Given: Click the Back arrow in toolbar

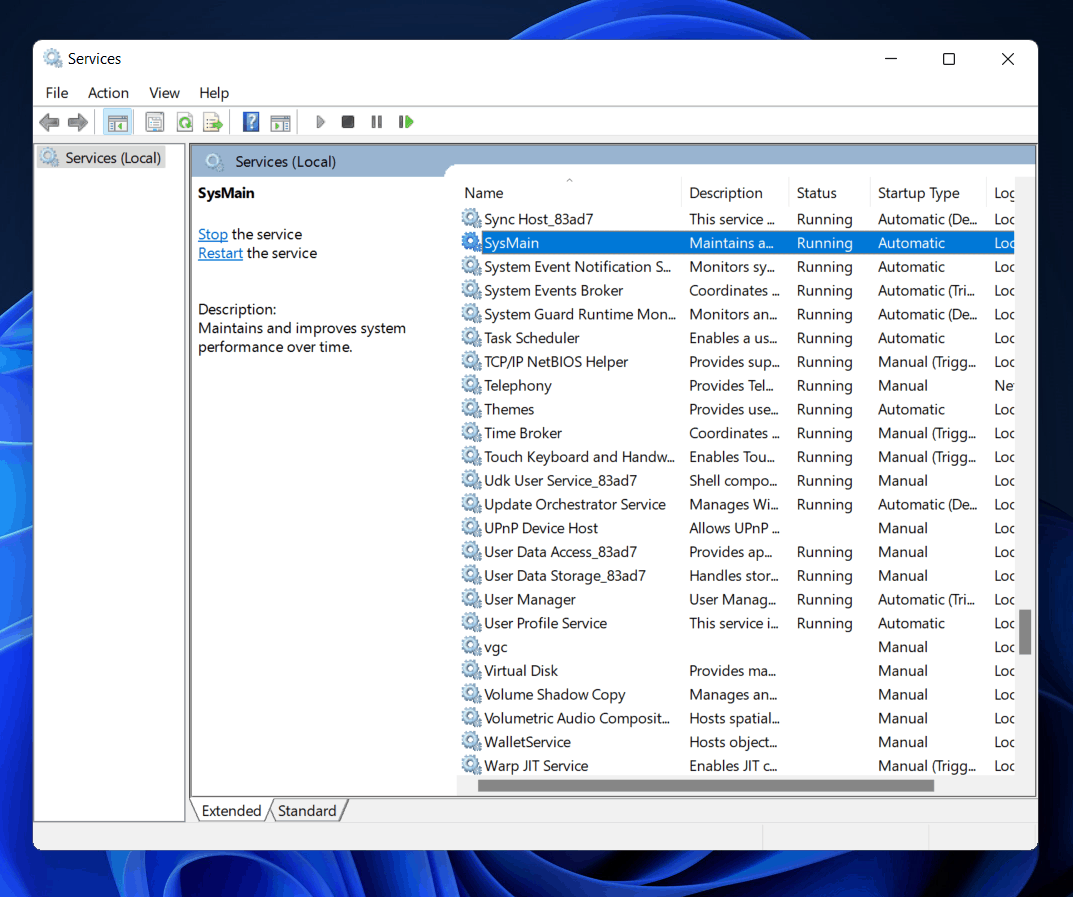Looking at the screenshot, I should 49,122.
